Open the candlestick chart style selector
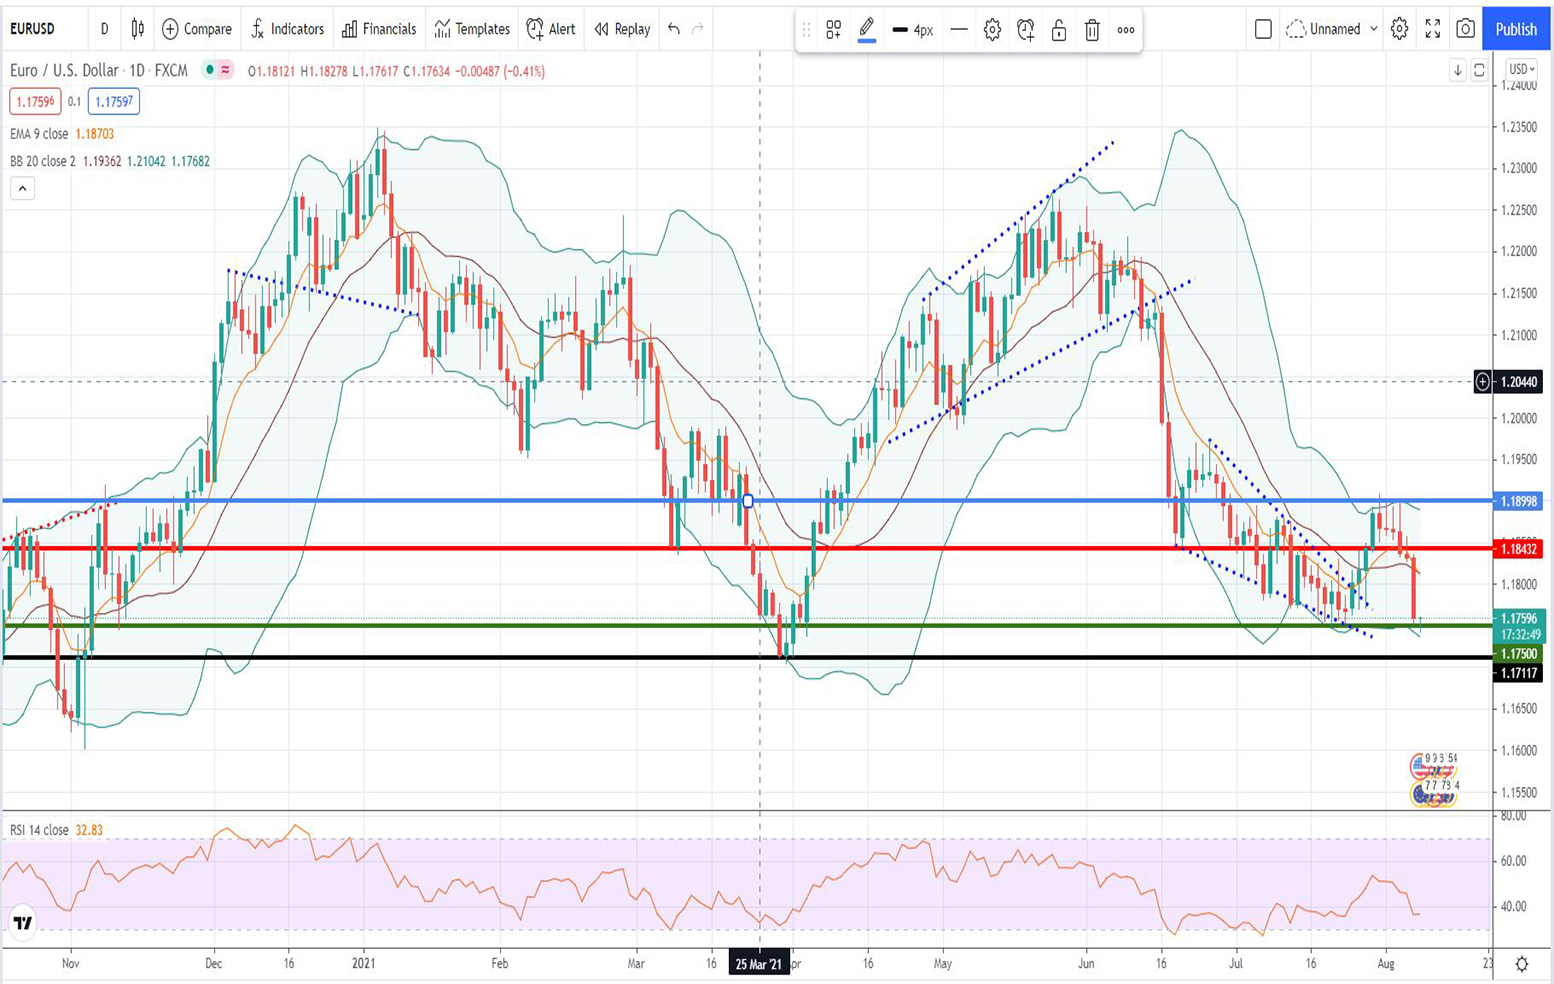This screenshot has width=1554, height=984. (x=138, y=29)
